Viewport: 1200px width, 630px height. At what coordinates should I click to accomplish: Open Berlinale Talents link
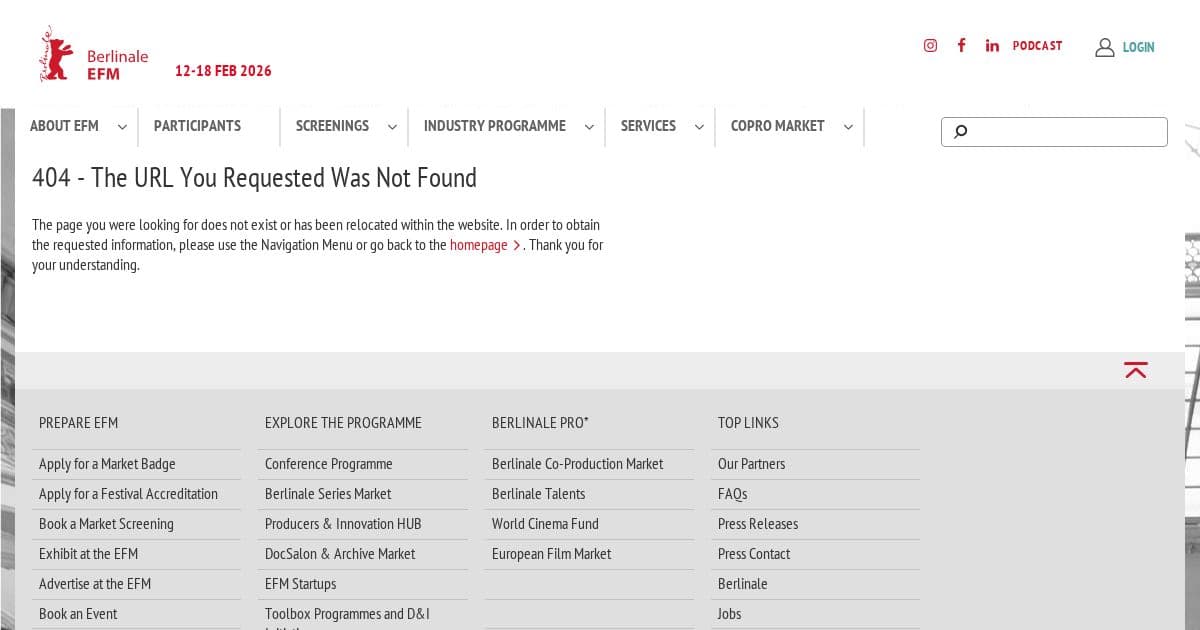point(538,494)
